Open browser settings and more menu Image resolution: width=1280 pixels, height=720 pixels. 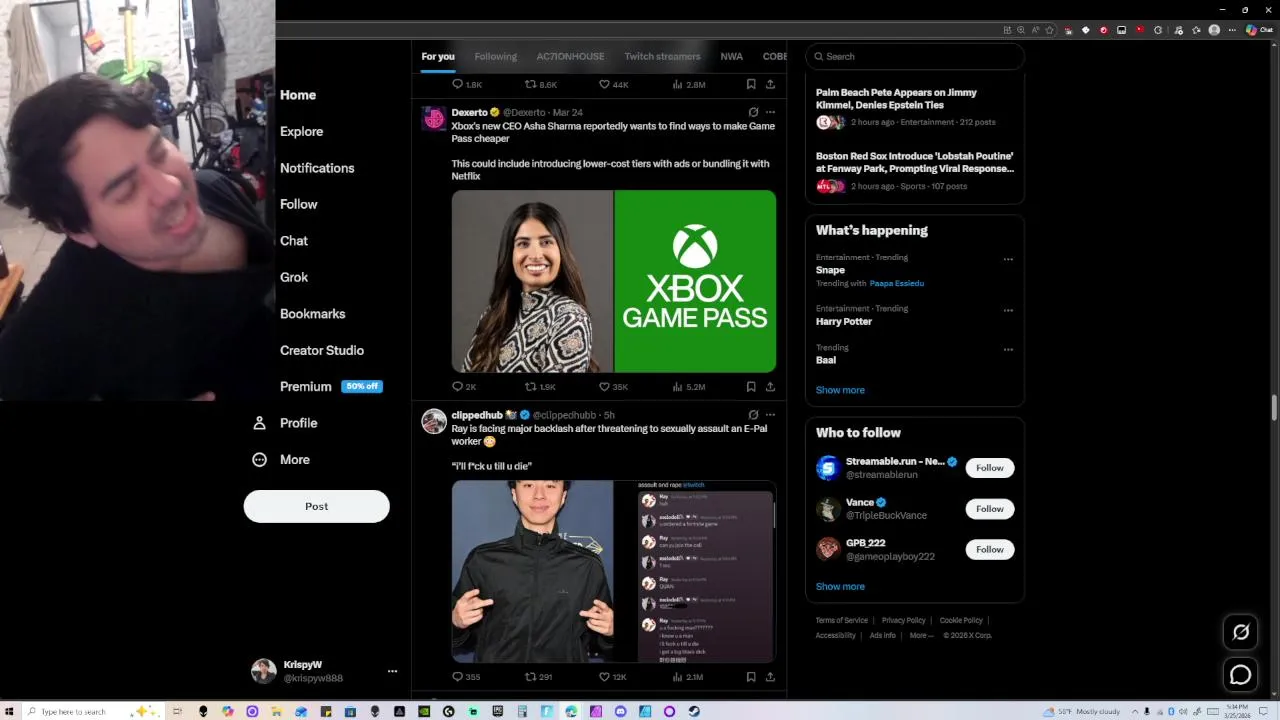click(1231, 30)
